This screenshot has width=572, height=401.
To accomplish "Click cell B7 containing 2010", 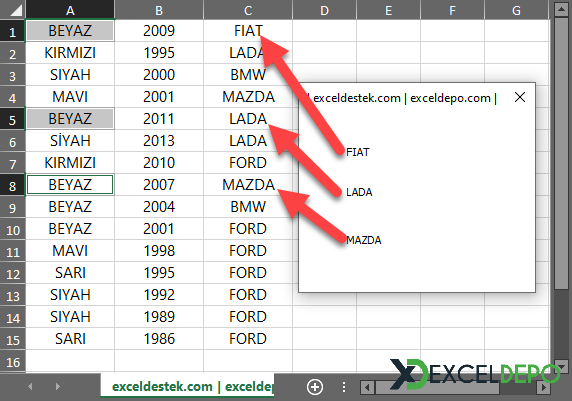I will click(x=159, y=163).
